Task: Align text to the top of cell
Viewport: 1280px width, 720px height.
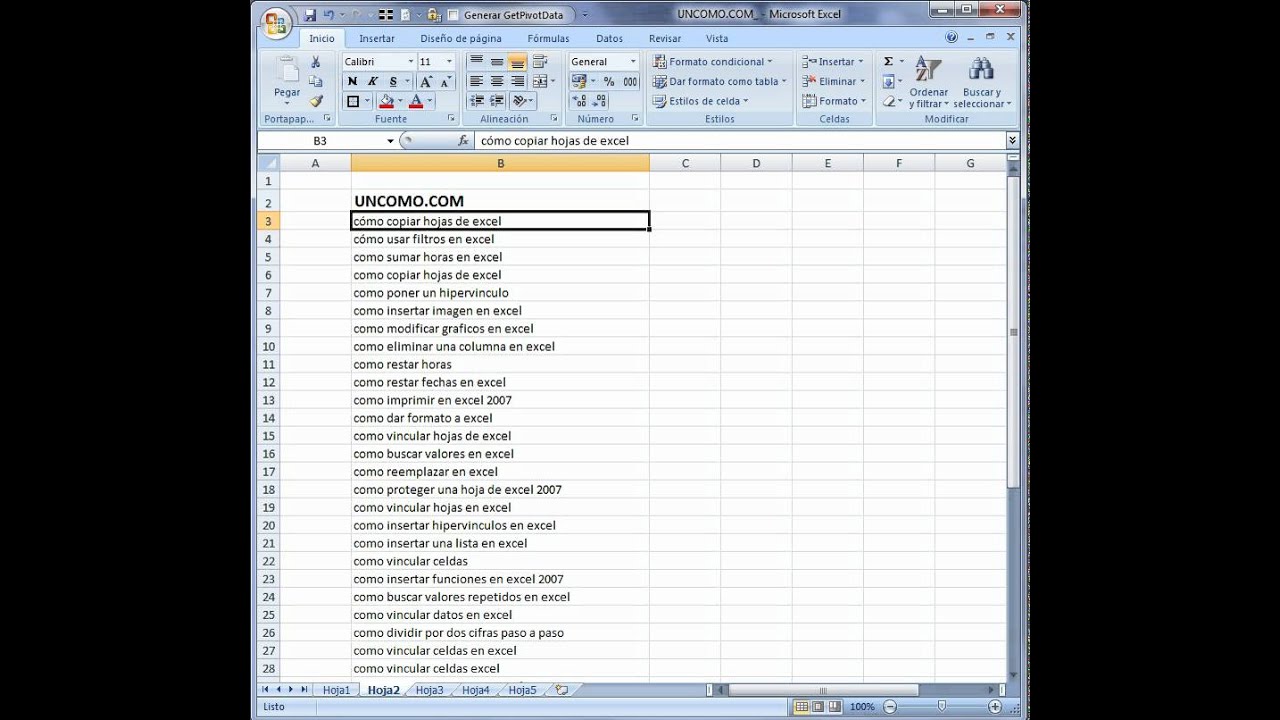Action: point(477,61)
